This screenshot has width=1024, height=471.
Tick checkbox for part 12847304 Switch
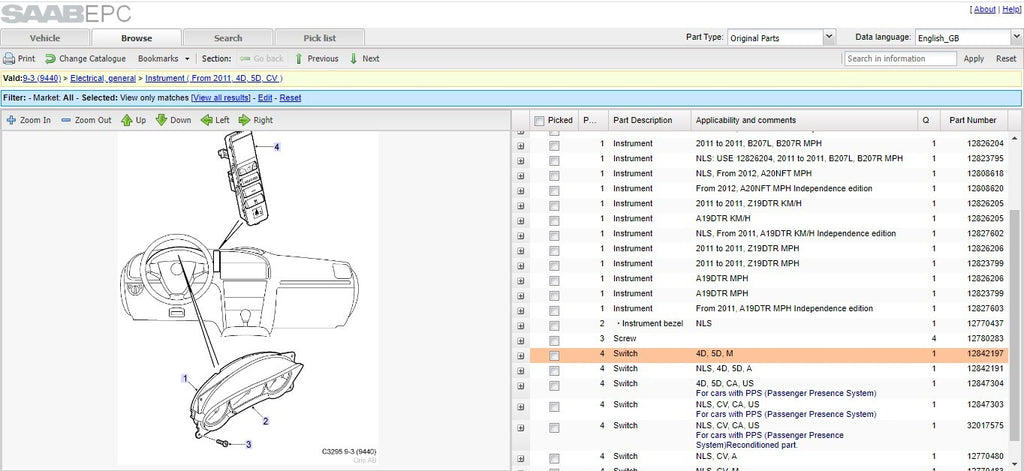pos(554,386)
